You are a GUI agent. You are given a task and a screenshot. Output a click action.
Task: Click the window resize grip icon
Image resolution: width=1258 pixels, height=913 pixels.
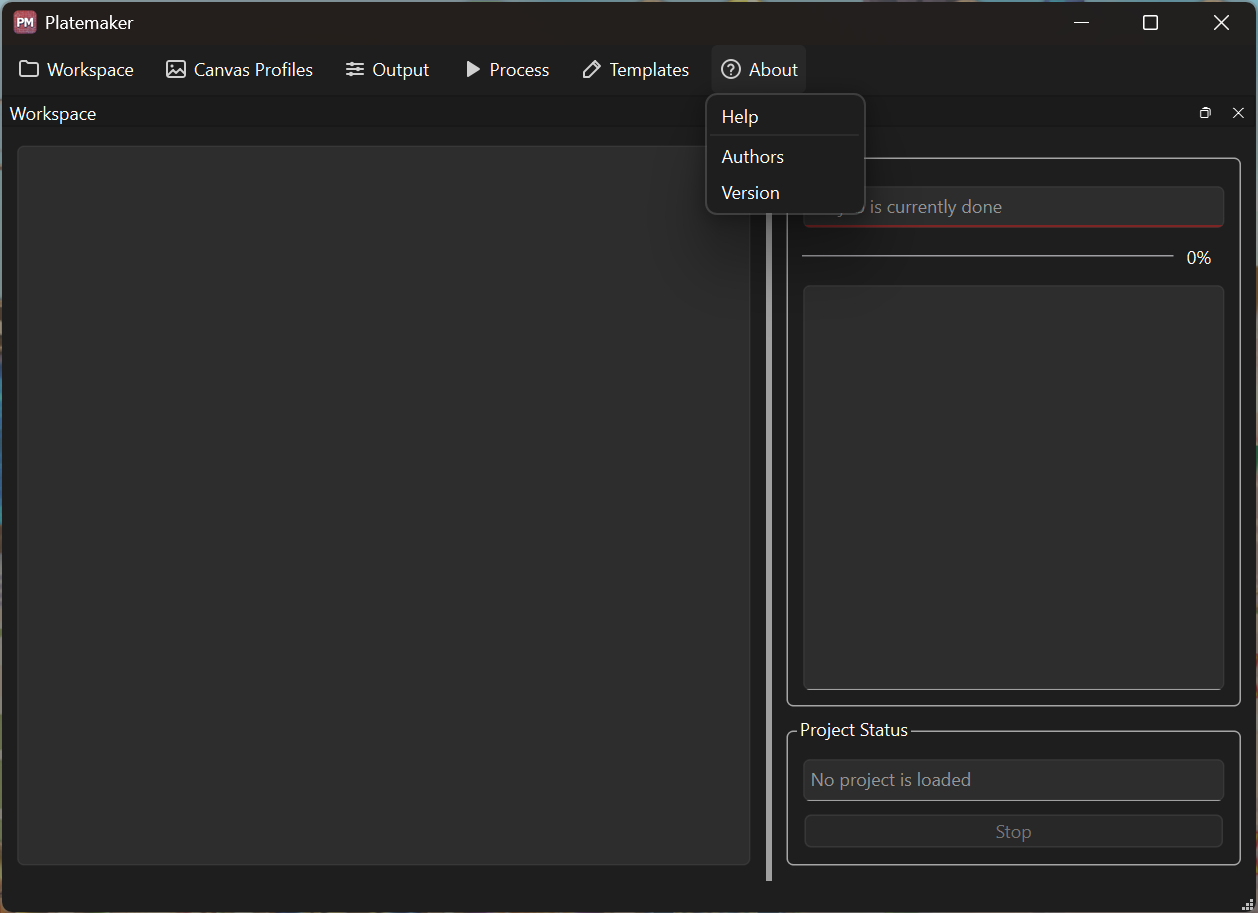pos(1247,903)
